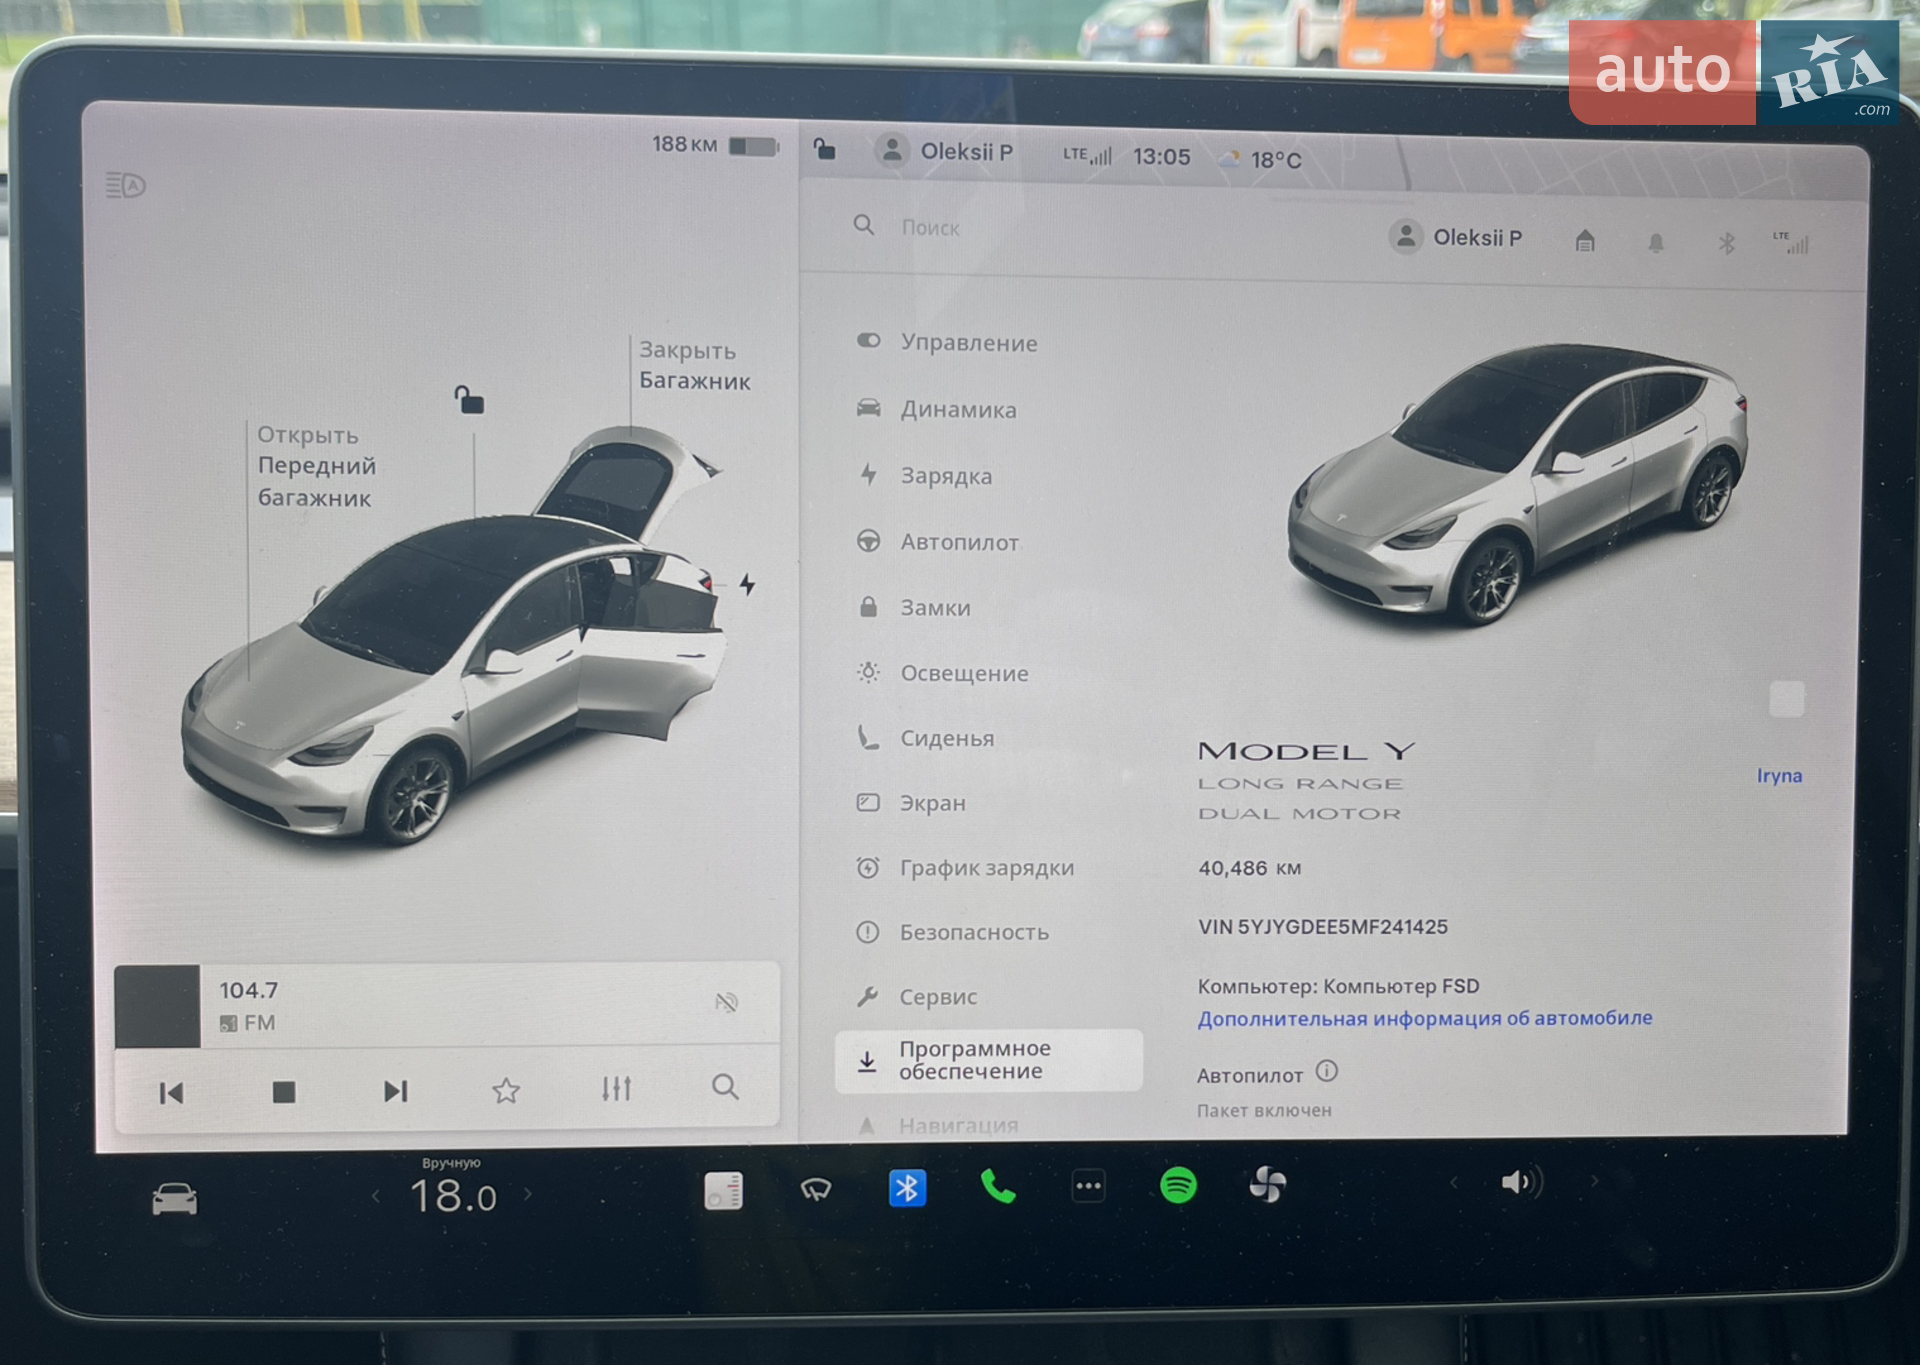Open the wipers control icon

click(x=816, y=1189)
